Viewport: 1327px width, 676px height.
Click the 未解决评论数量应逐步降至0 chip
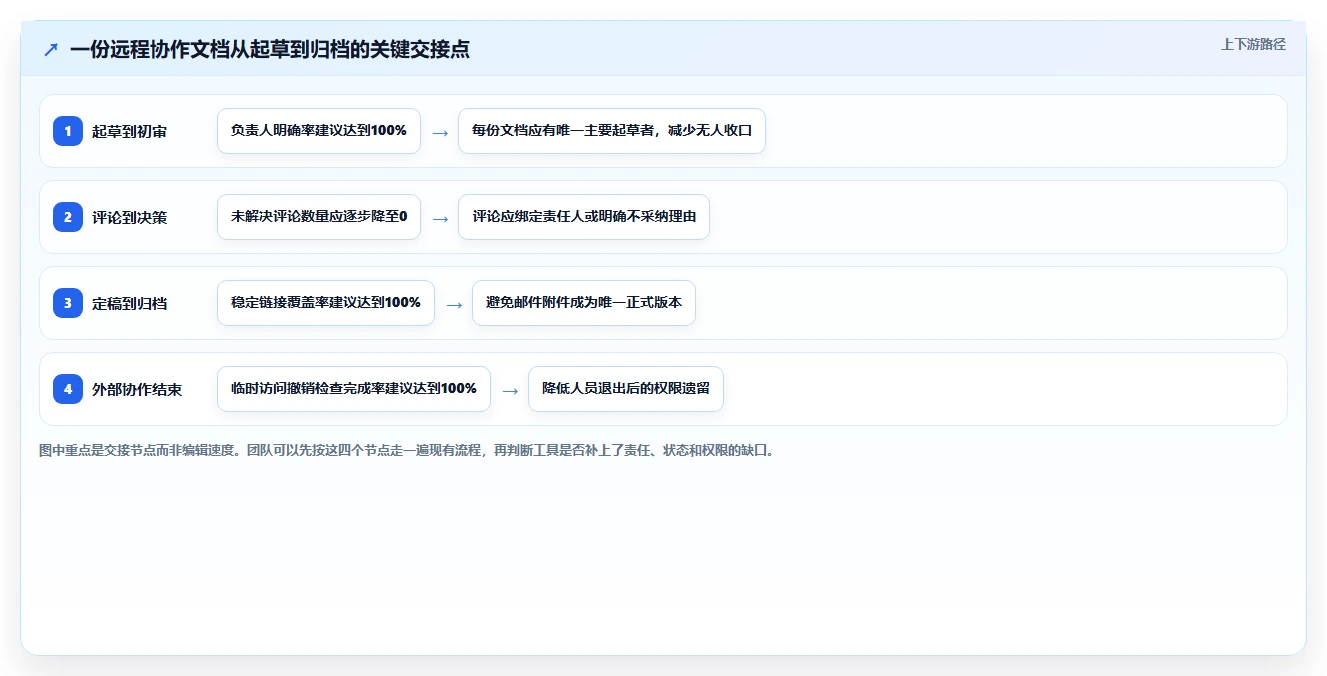pos(319,217)
